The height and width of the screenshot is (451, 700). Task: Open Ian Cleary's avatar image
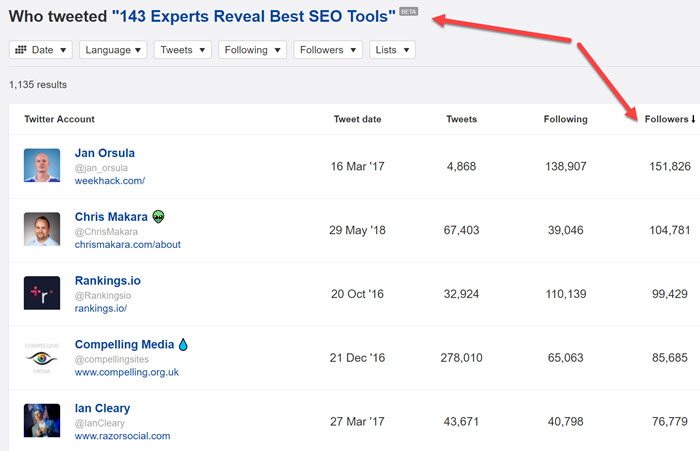point(42,421)
